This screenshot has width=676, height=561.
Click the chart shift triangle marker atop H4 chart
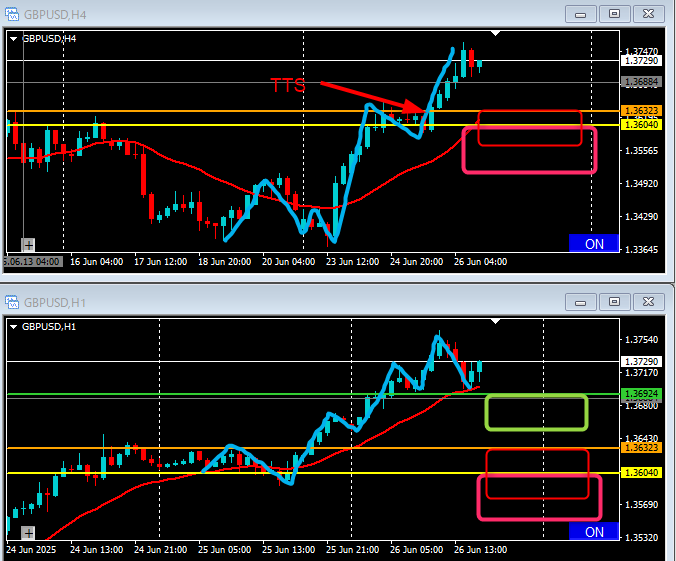pos(495,33)
